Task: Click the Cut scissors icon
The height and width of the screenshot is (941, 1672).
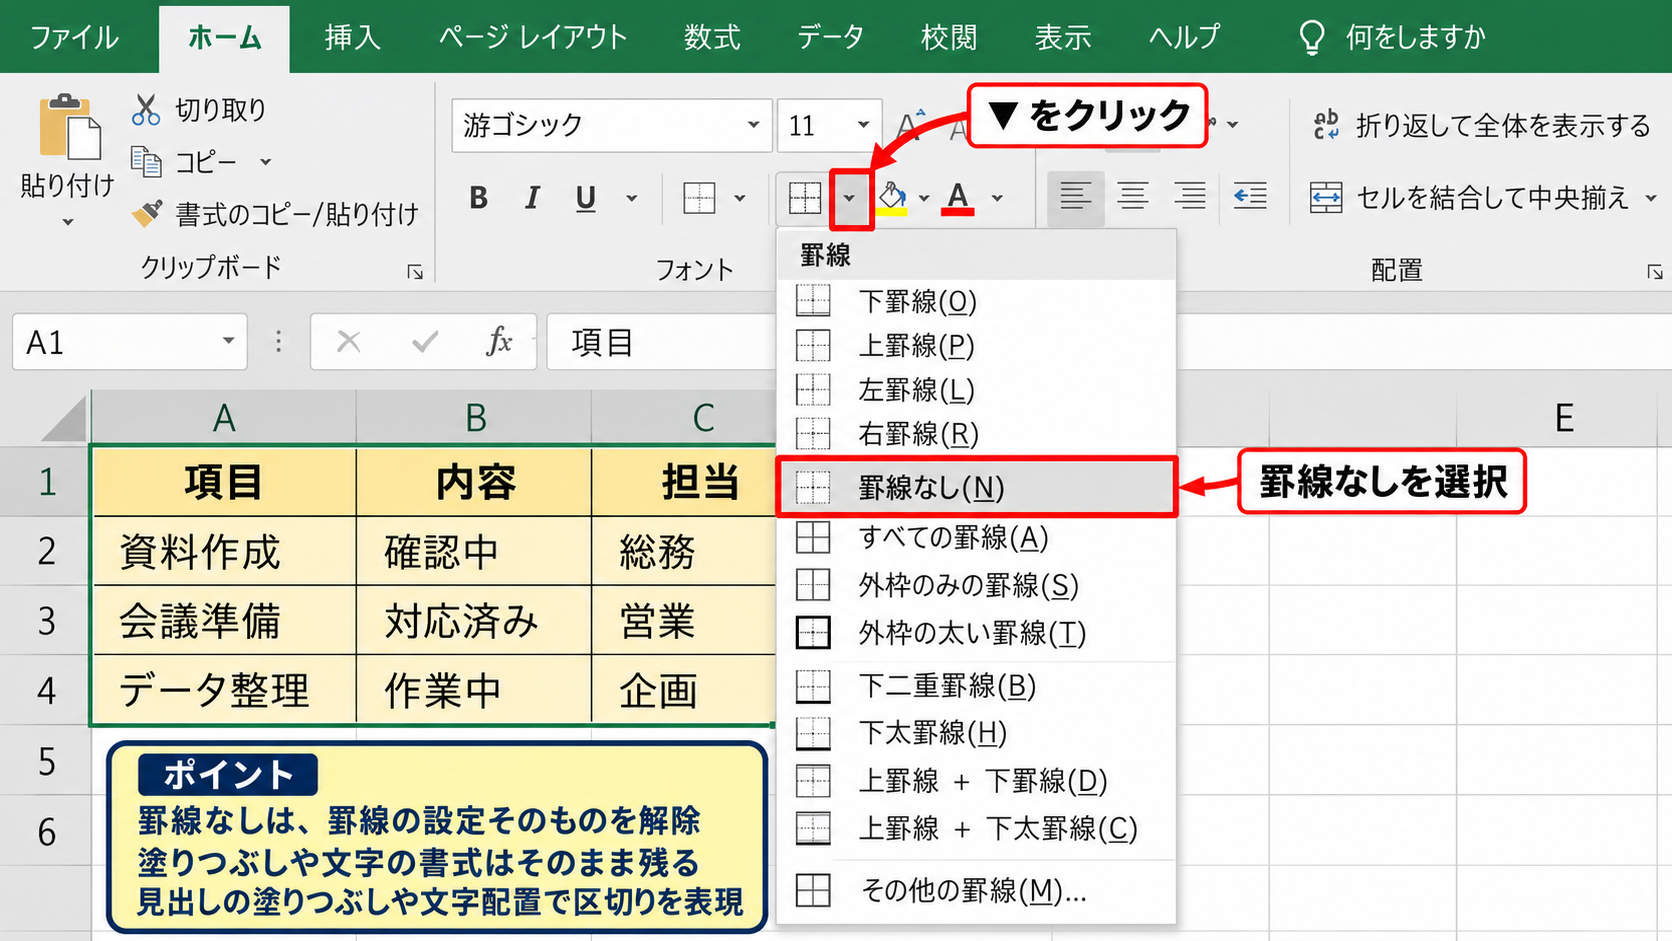Action: tap(146, 110)
